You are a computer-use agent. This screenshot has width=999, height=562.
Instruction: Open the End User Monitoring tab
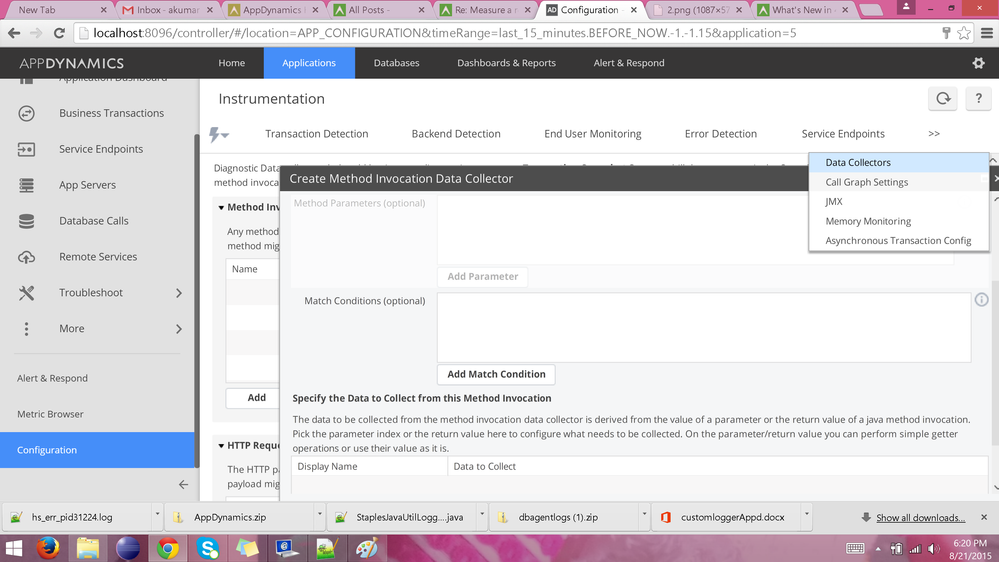593,134
